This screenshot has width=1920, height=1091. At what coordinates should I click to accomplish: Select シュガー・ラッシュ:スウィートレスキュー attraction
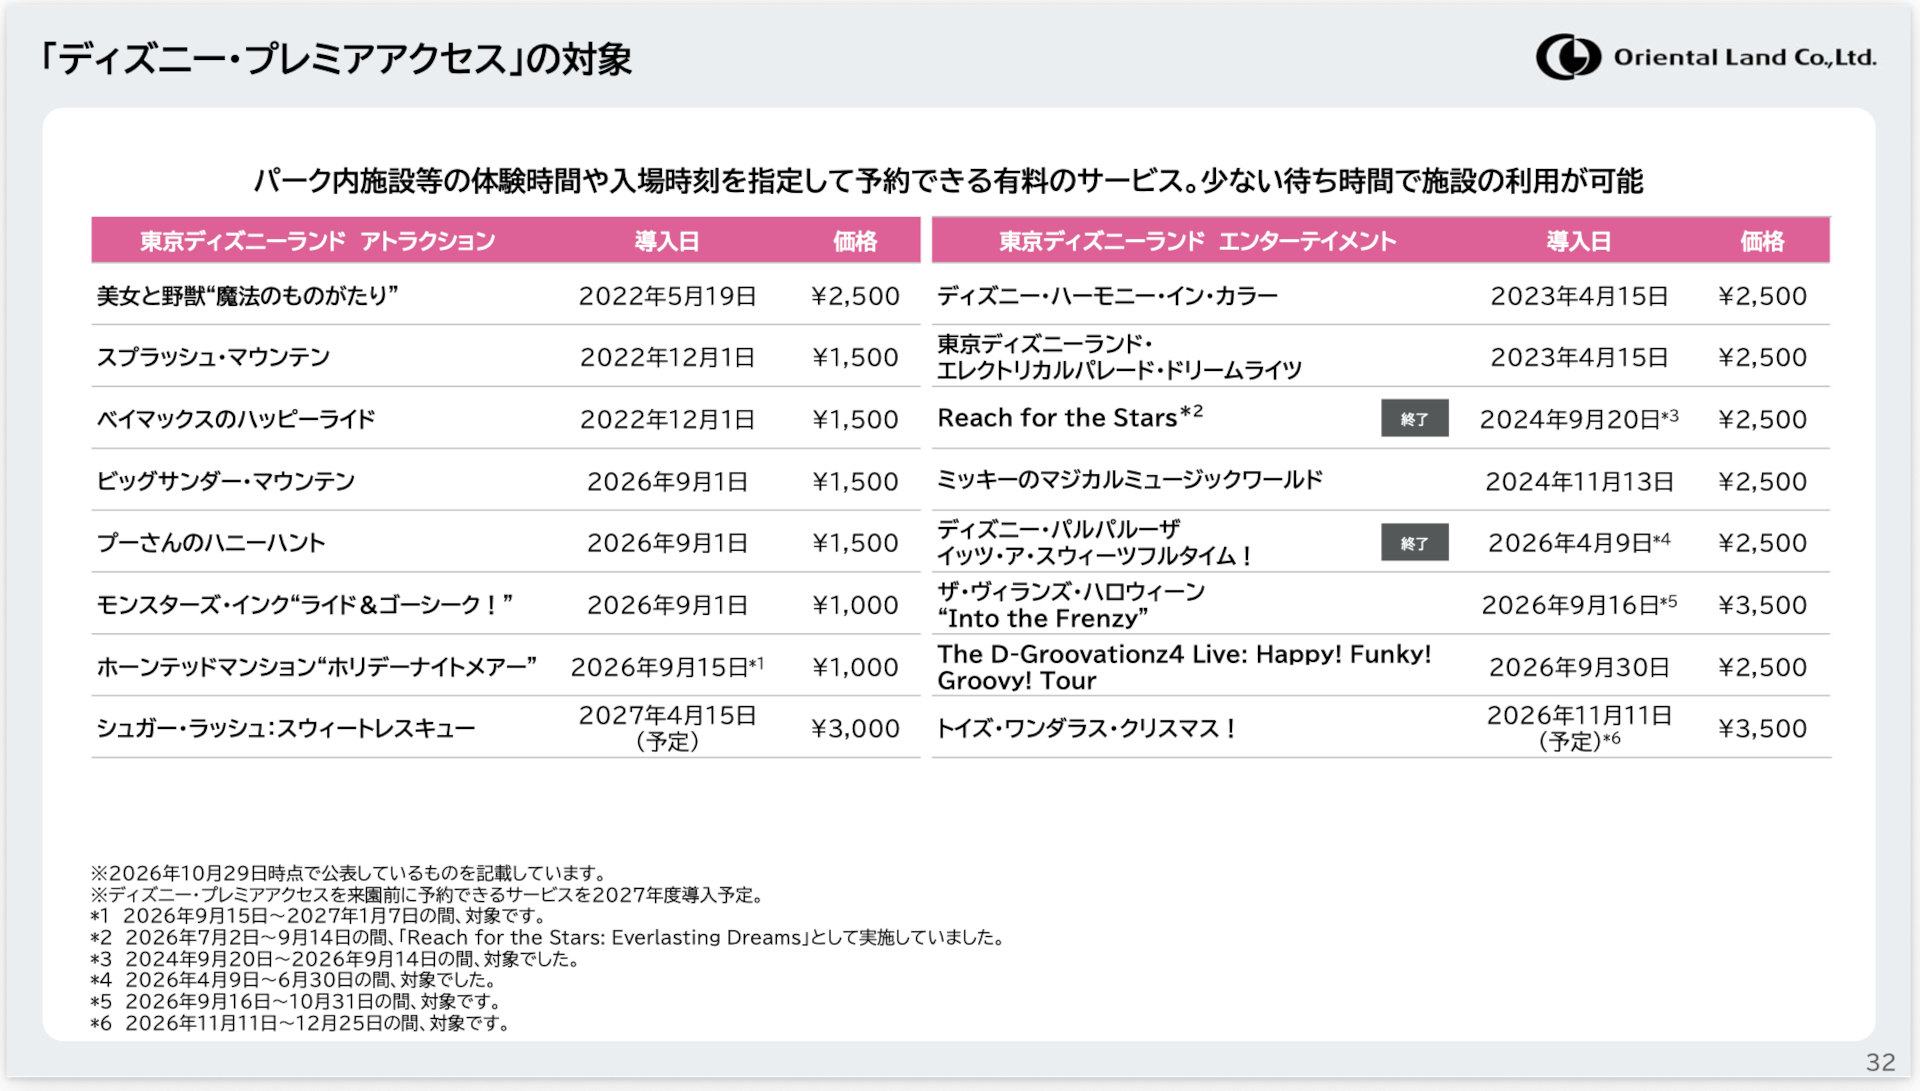tap(286, 729)
